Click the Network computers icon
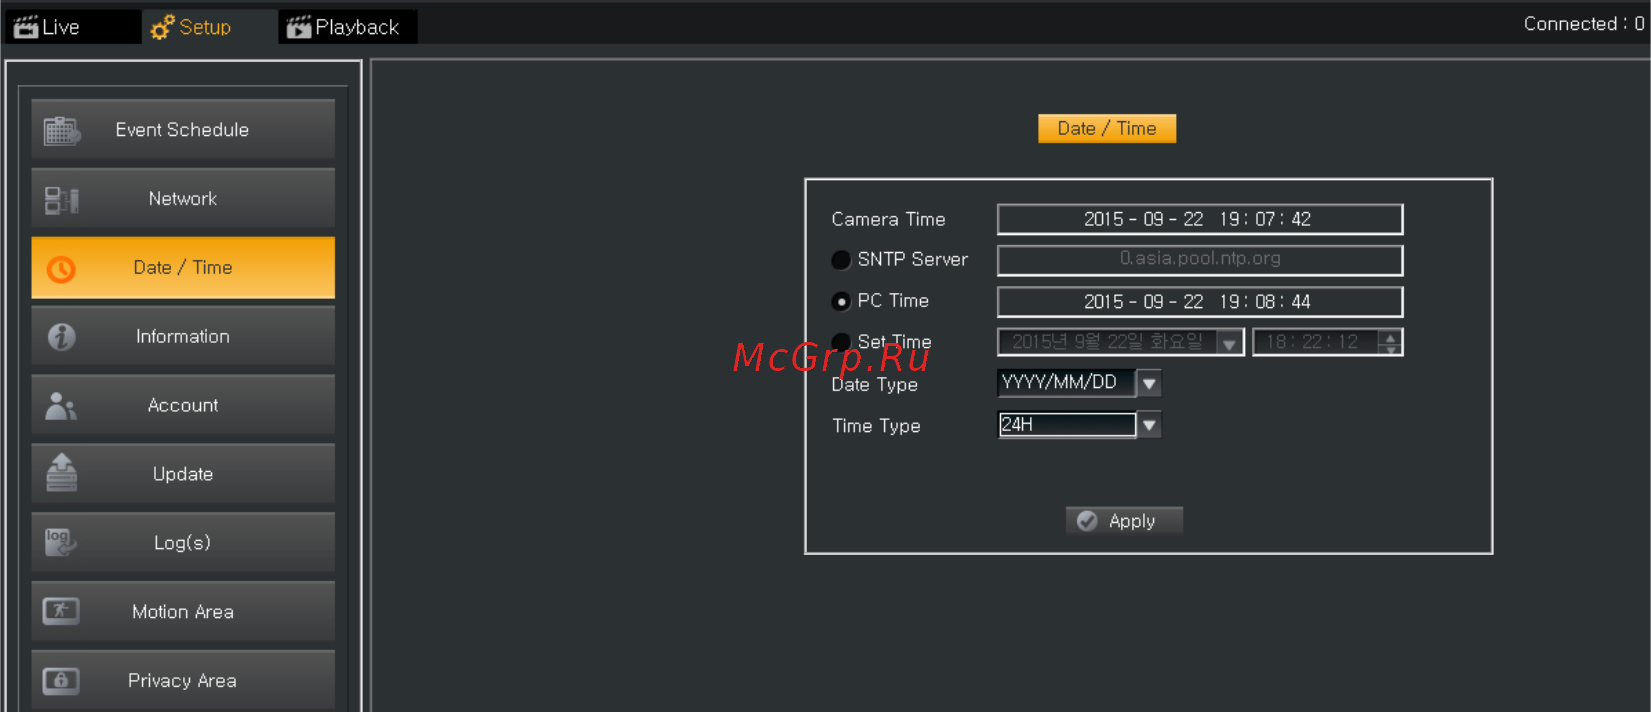Viewport: 1651px width, 712px height. (x=62, y=200)
